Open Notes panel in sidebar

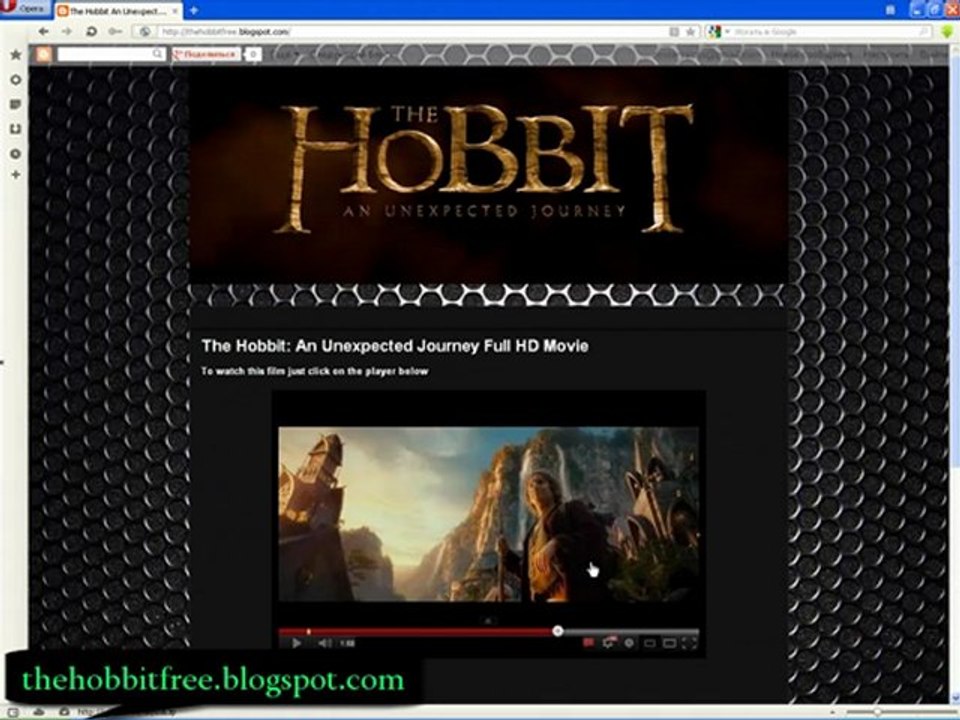pos(16,105)
